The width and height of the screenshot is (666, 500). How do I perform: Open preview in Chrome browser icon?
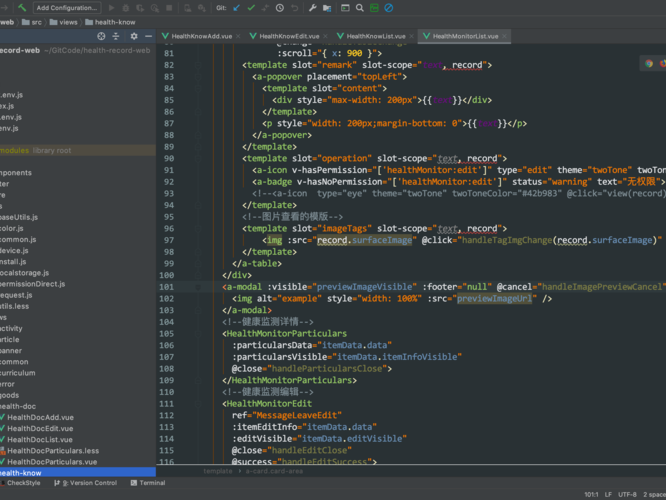click(x=649, y=63)
